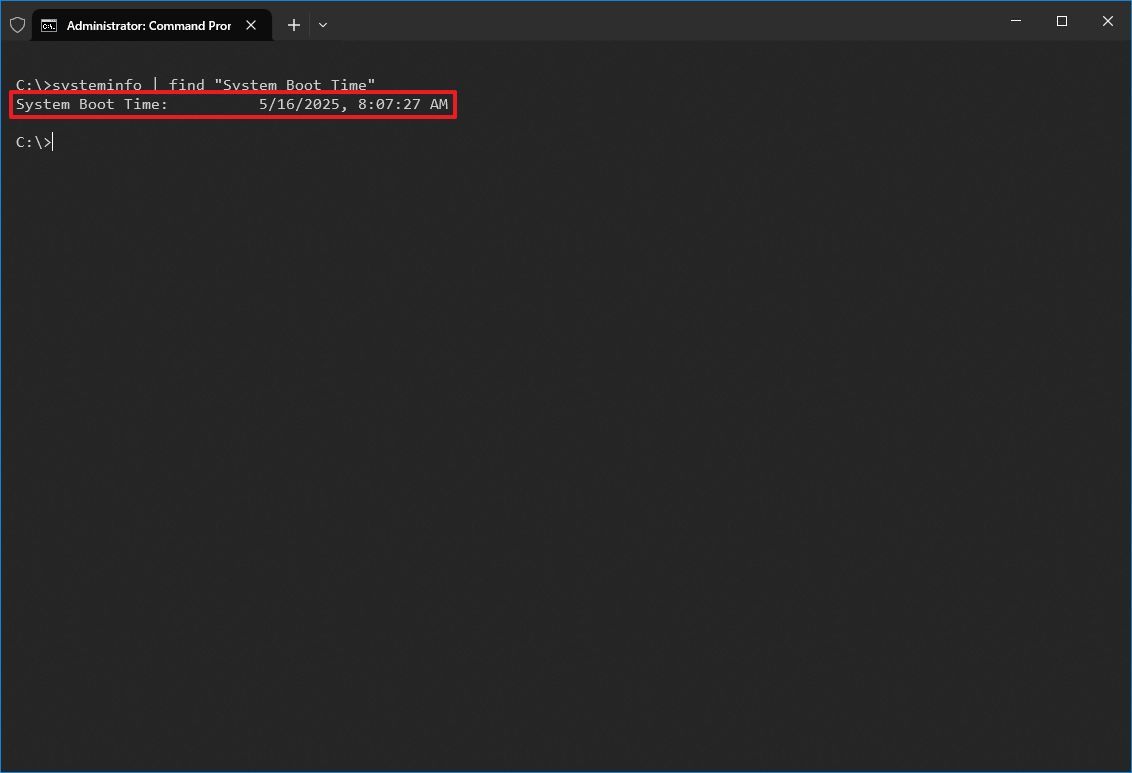The width and height of the screenshot is (1132, 773).
Task: Click the highlighted System Boot Time result line
Action: pyautogui.click(x=232, y=104)
